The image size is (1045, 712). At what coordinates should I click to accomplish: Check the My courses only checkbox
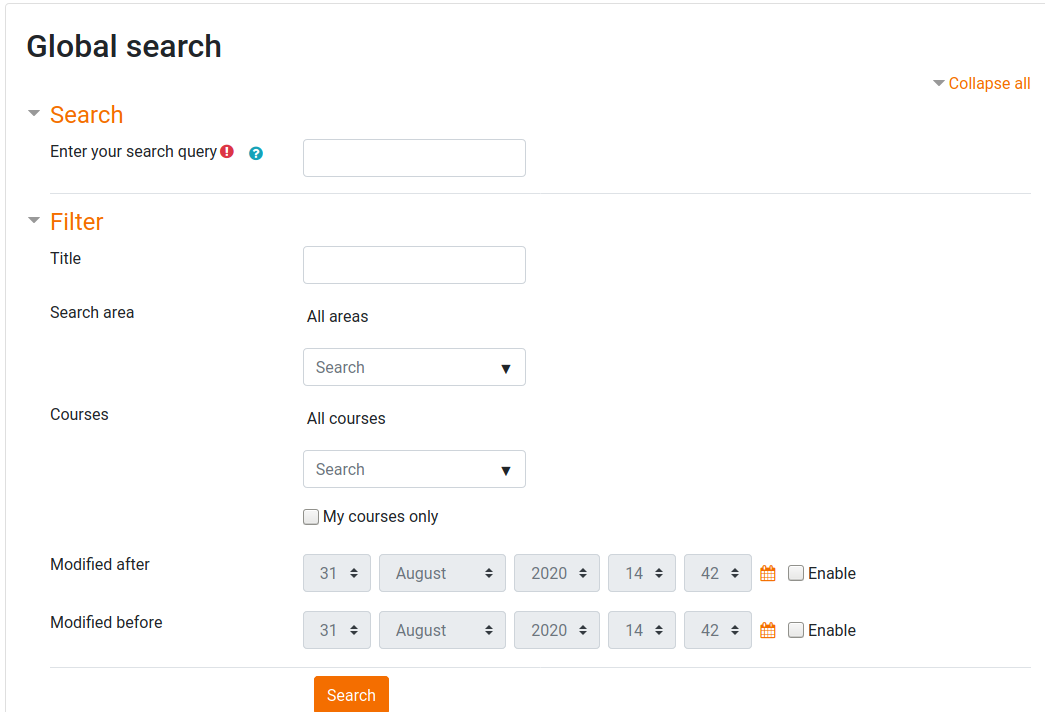311,516
